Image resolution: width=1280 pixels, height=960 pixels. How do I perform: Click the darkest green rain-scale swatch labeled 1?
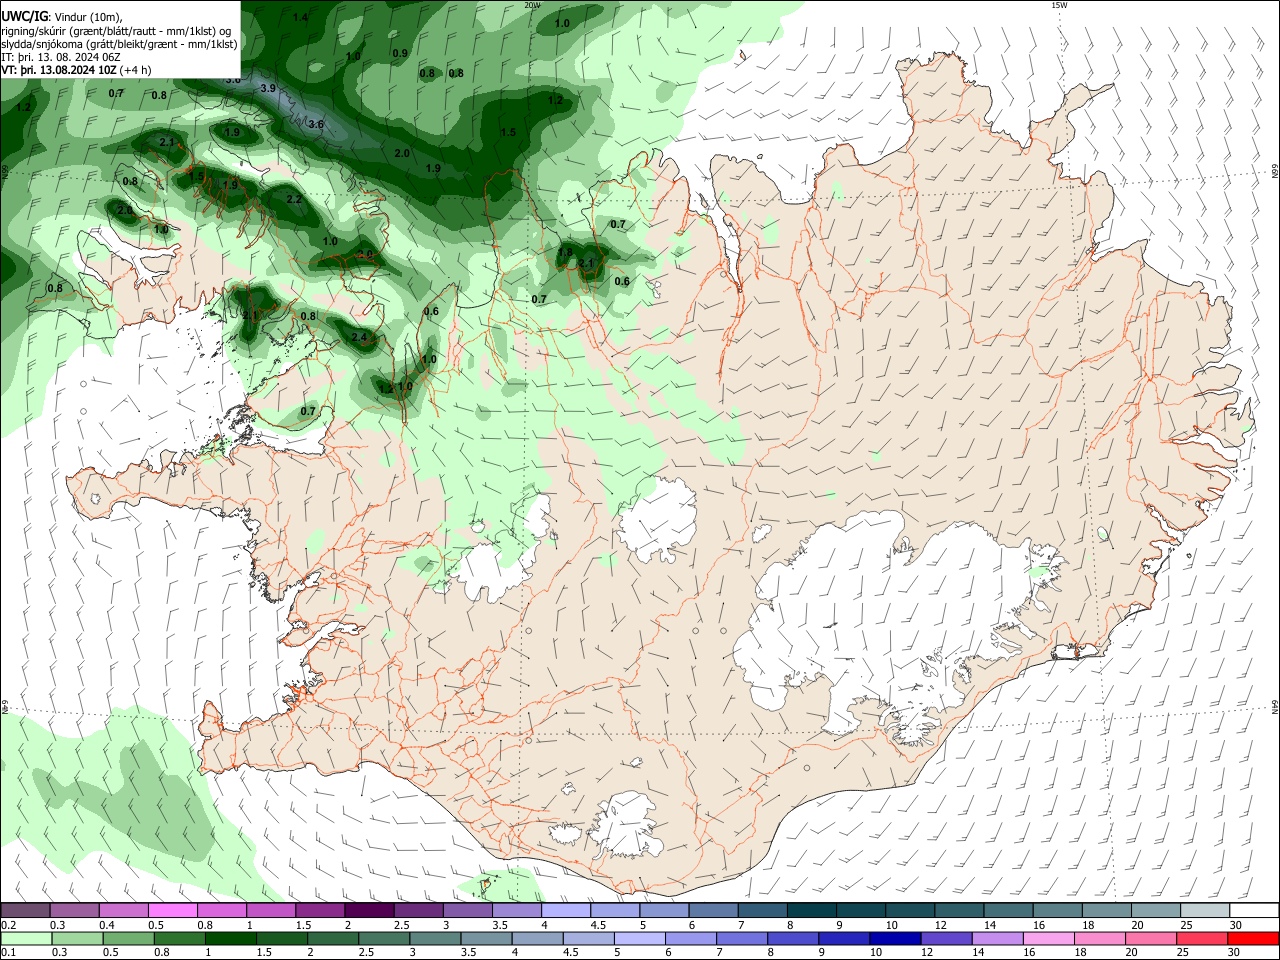coord(230,938)
